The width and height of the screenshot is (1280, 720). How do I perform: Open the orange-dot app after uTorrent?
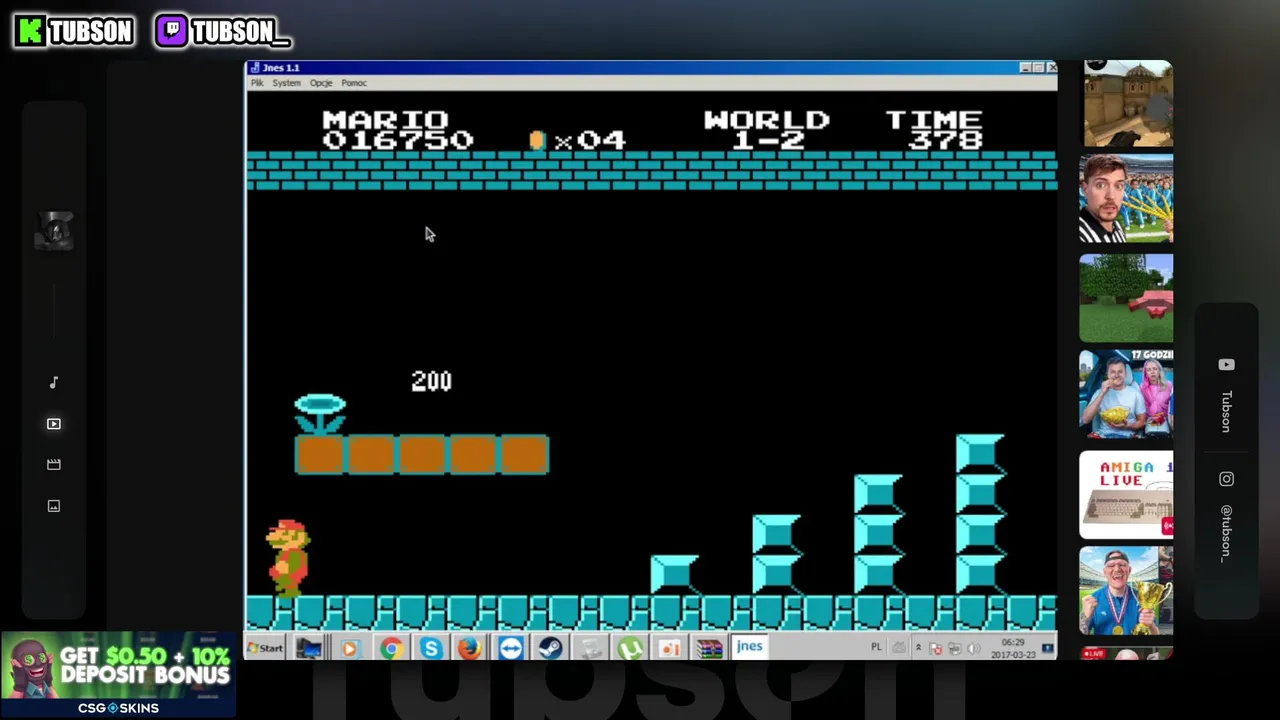670,648
